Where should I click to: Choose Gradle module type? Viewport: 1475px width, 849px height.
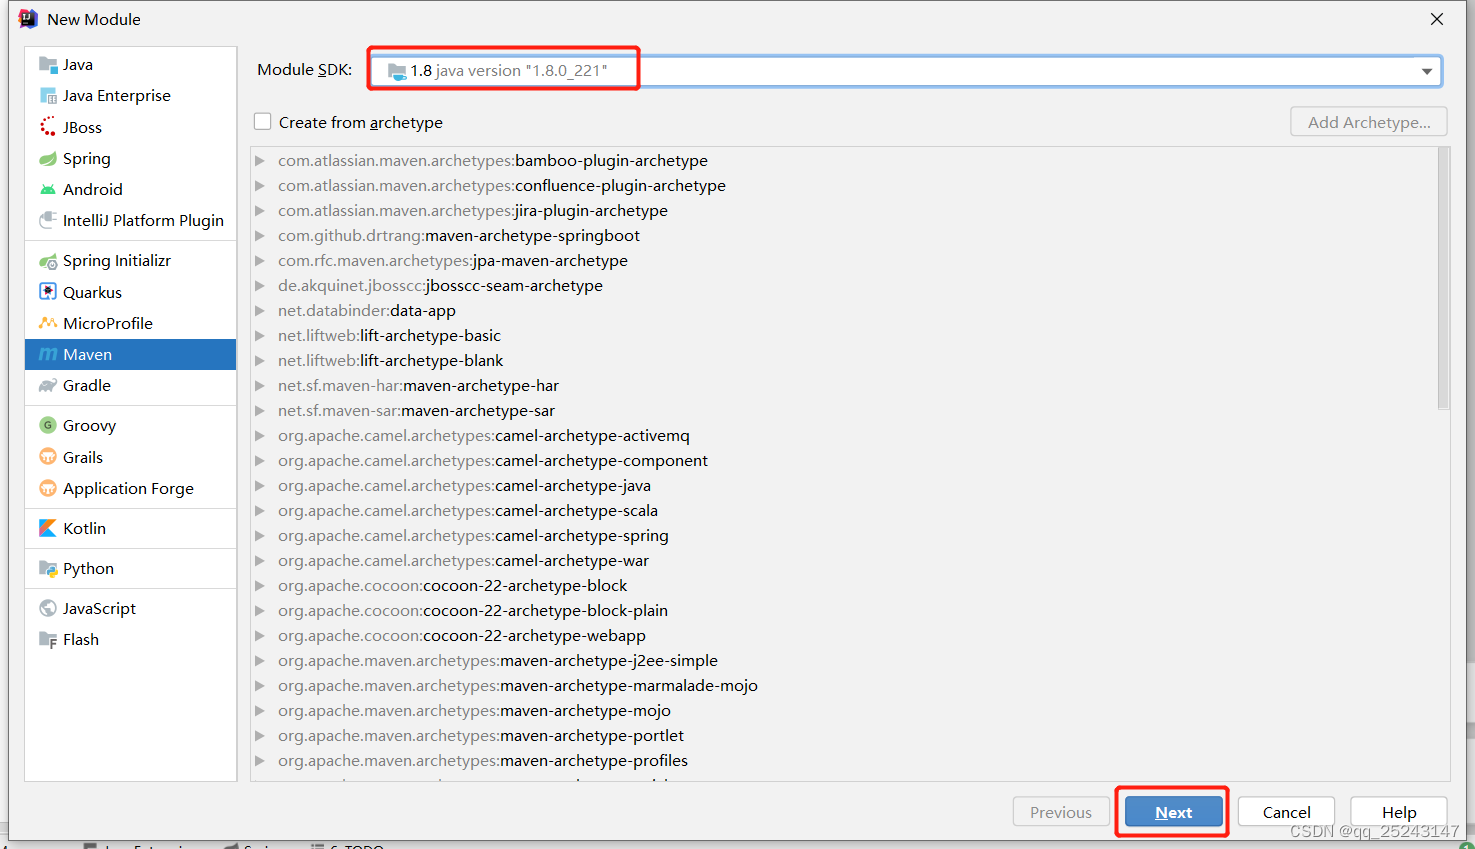(130, 385)
